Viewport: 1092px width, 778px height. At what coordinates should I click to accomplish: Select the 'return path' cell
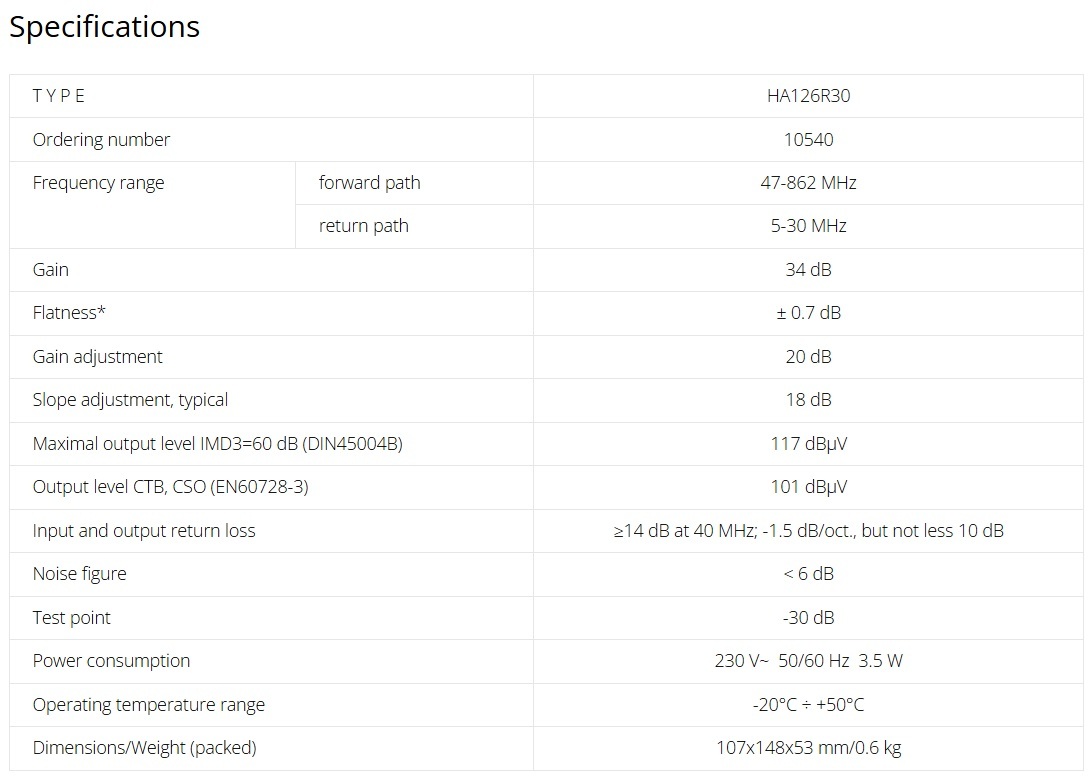pyautogui.click(x=363, y=226)
